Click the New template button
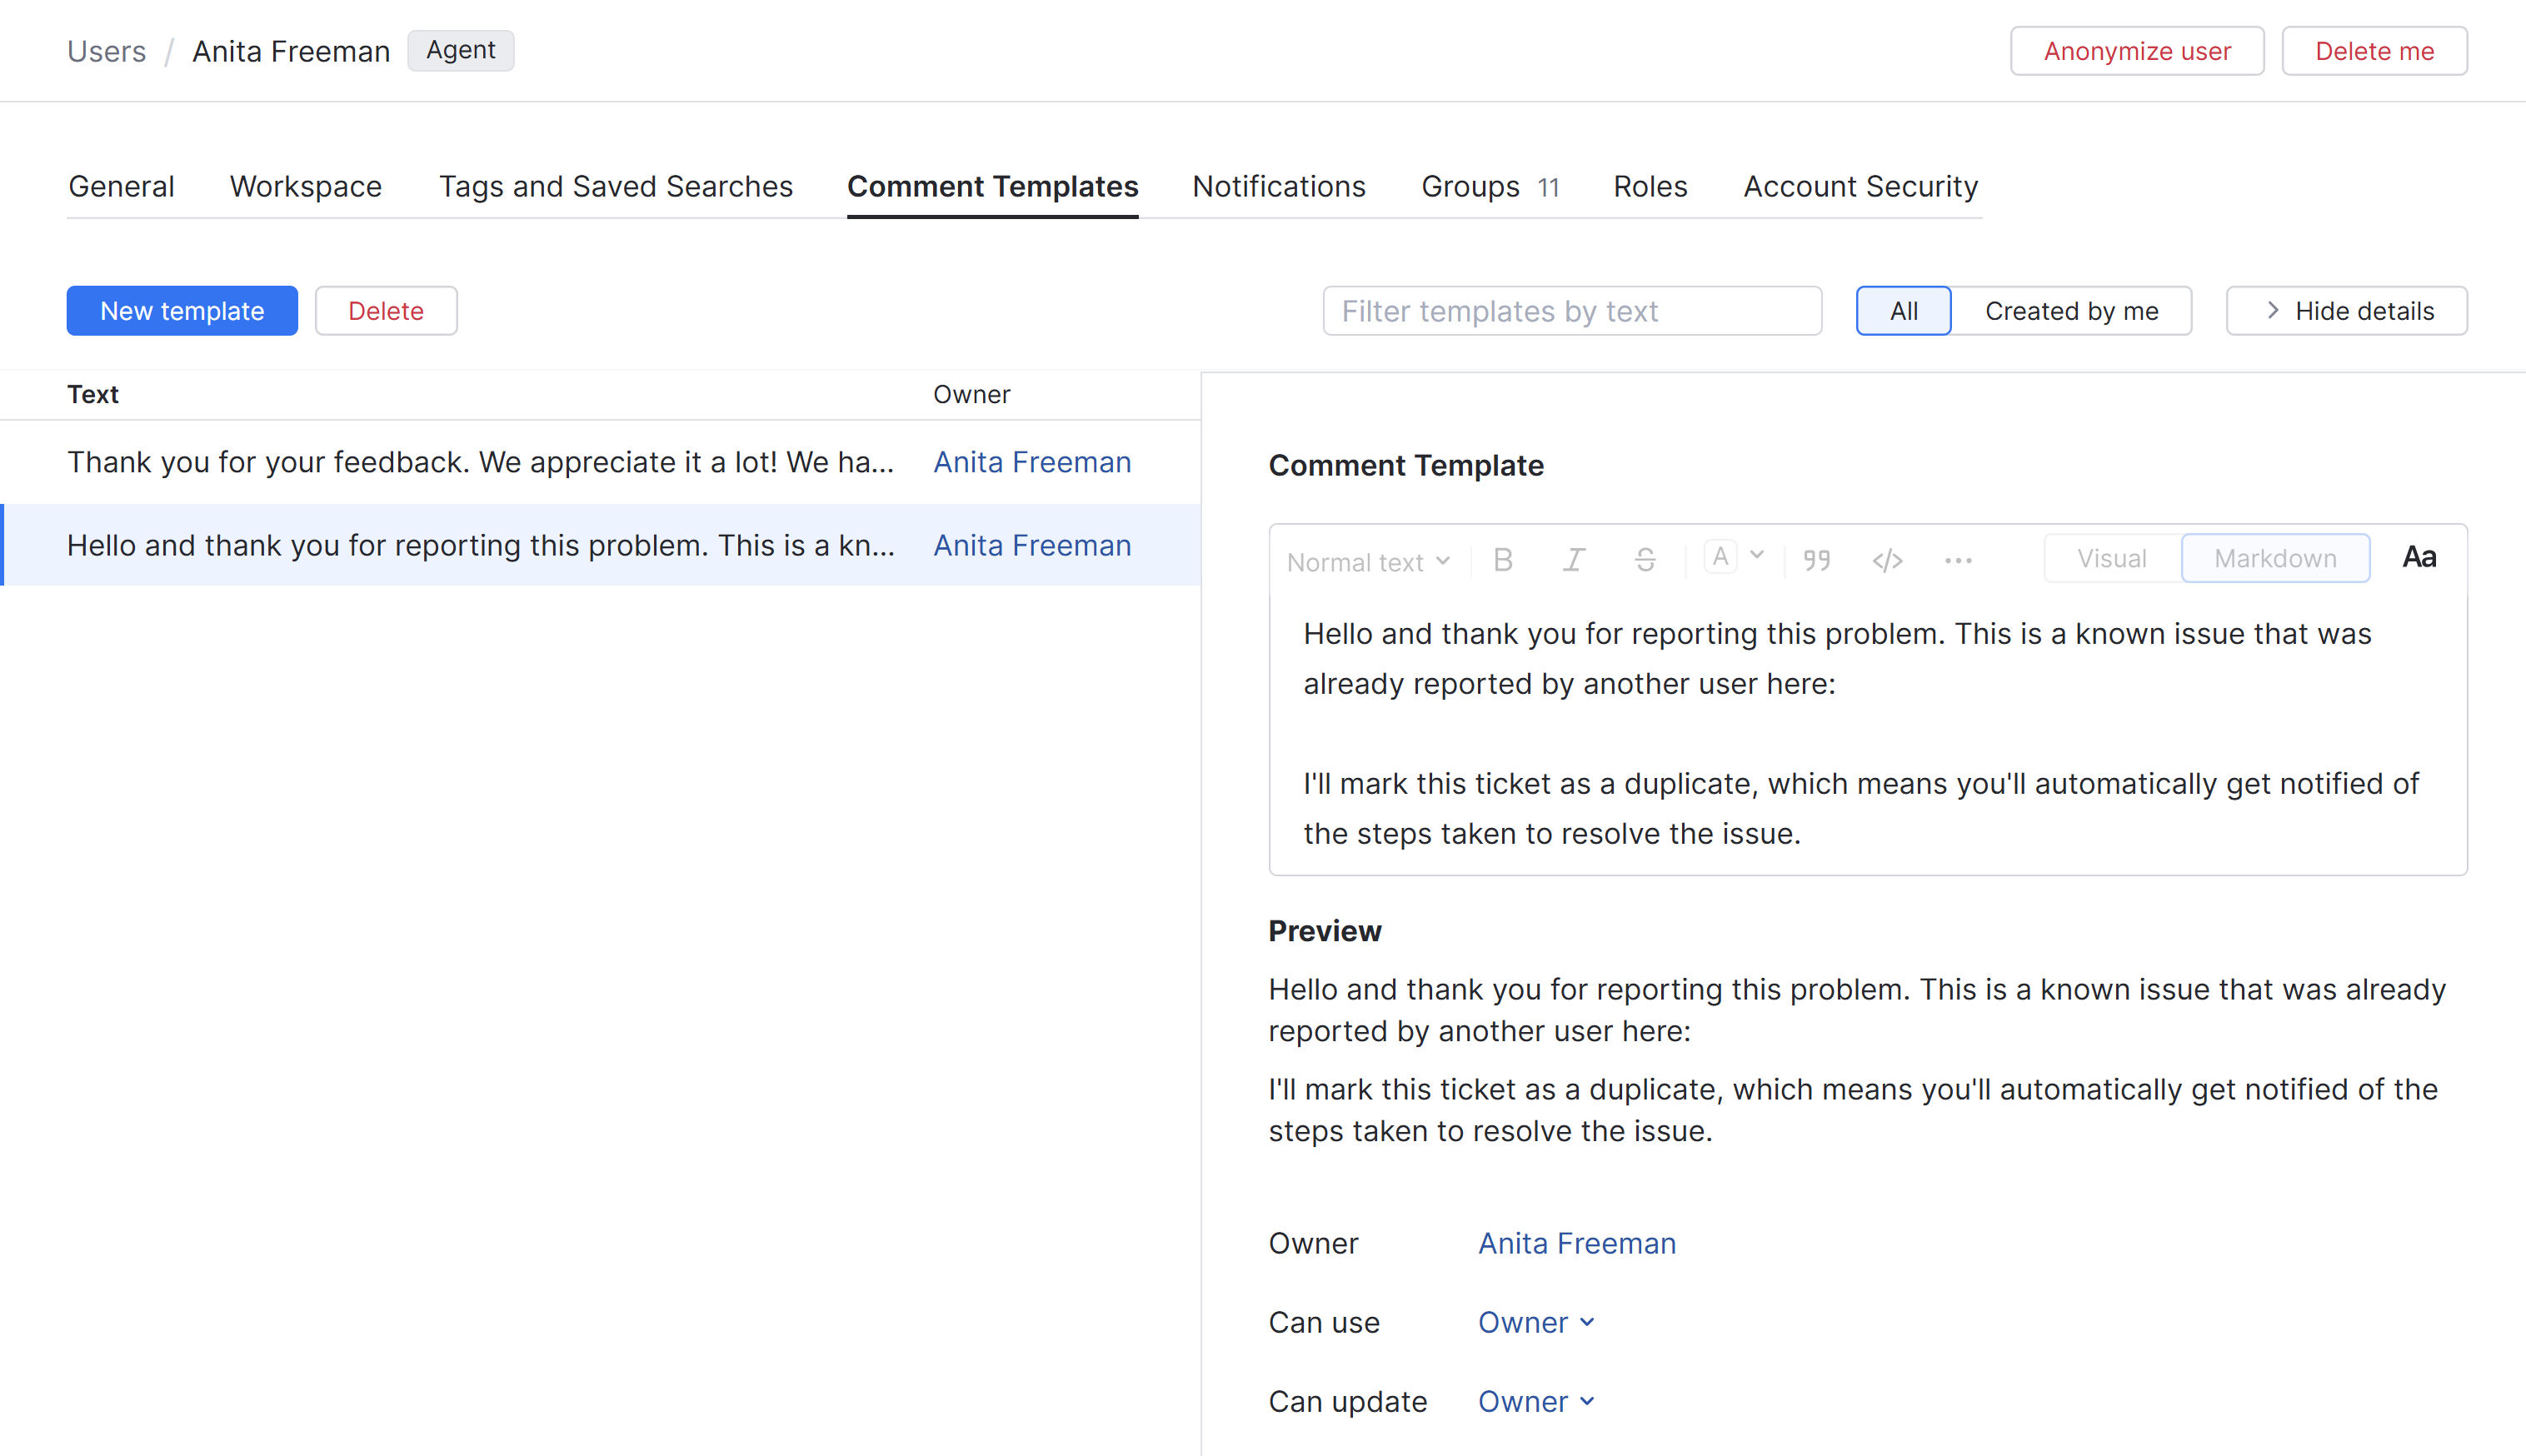Viewport: 2526px width, 1456px height. tap(182, 311)
